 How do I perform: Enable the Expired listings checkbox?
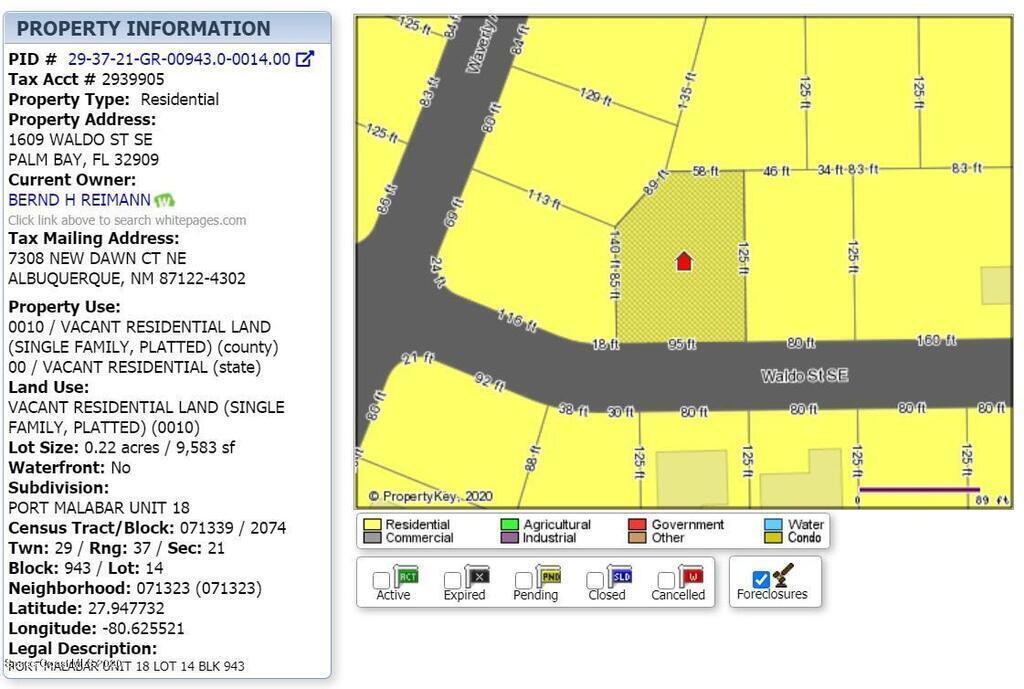point(452,580)
